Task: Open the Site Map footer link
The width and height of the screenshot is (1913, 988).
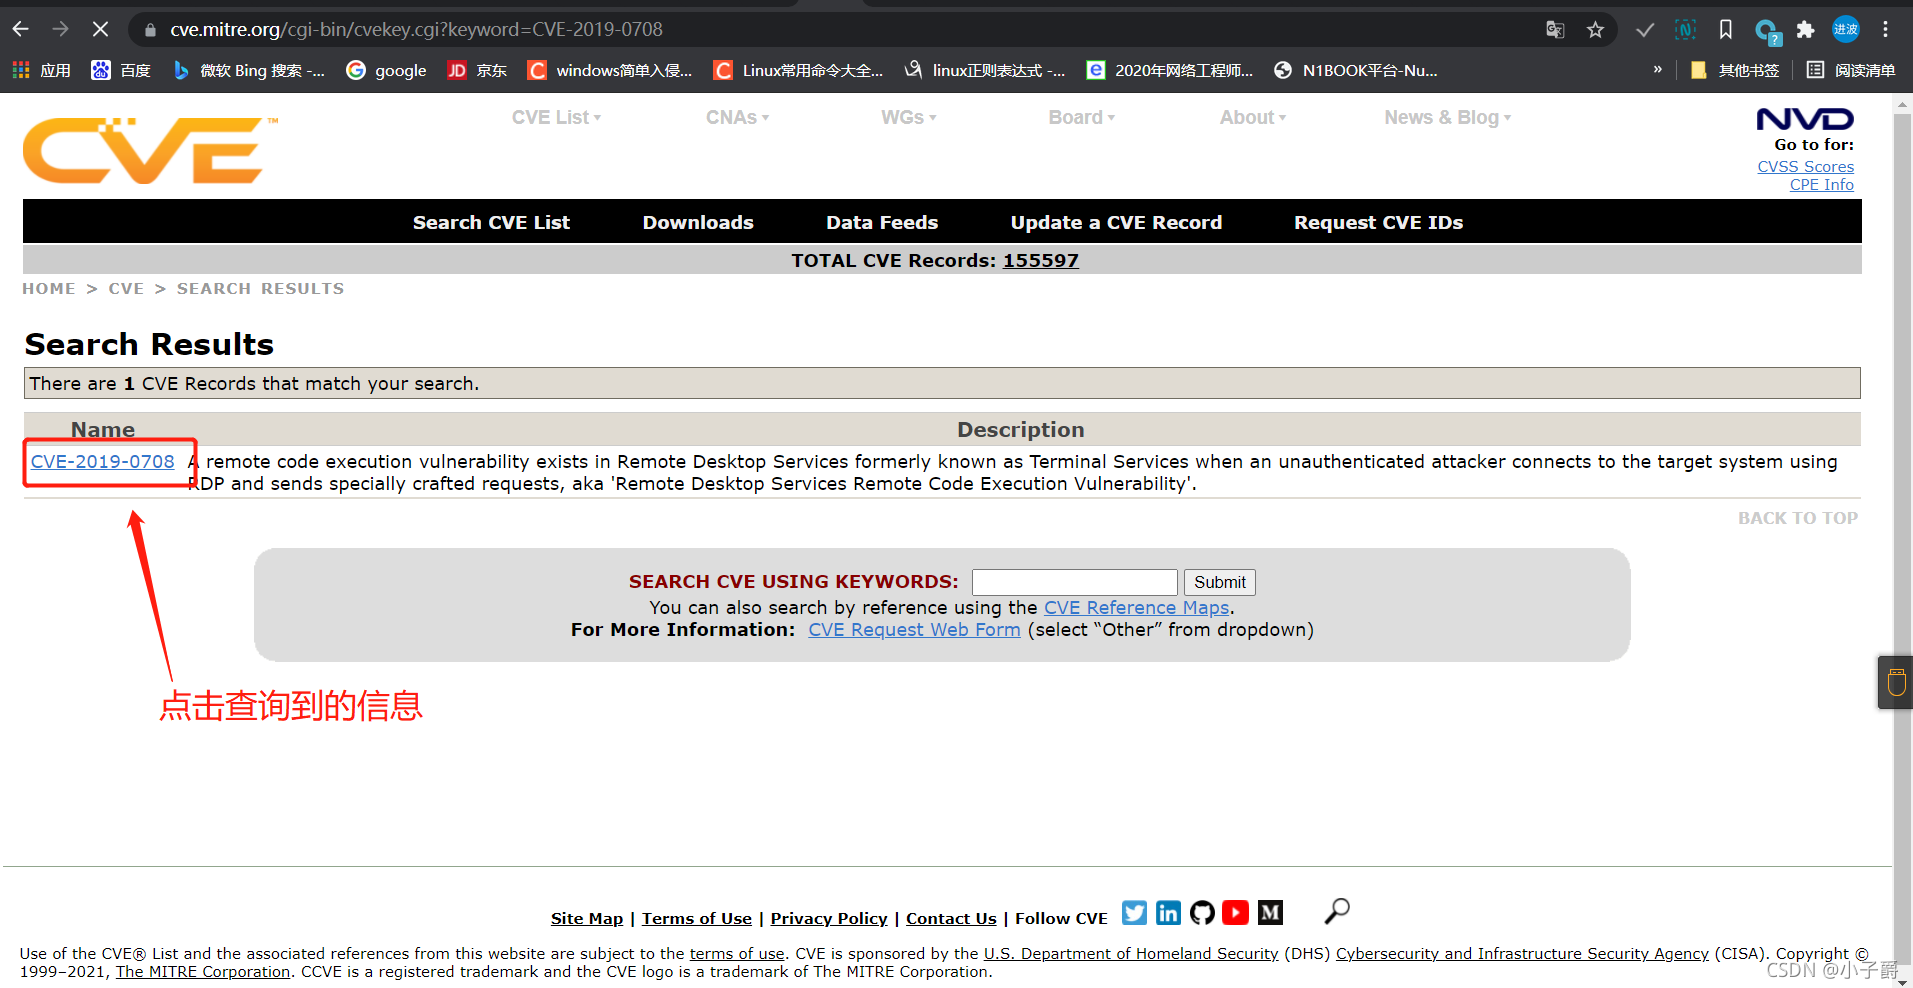Action: click(587, 918)
